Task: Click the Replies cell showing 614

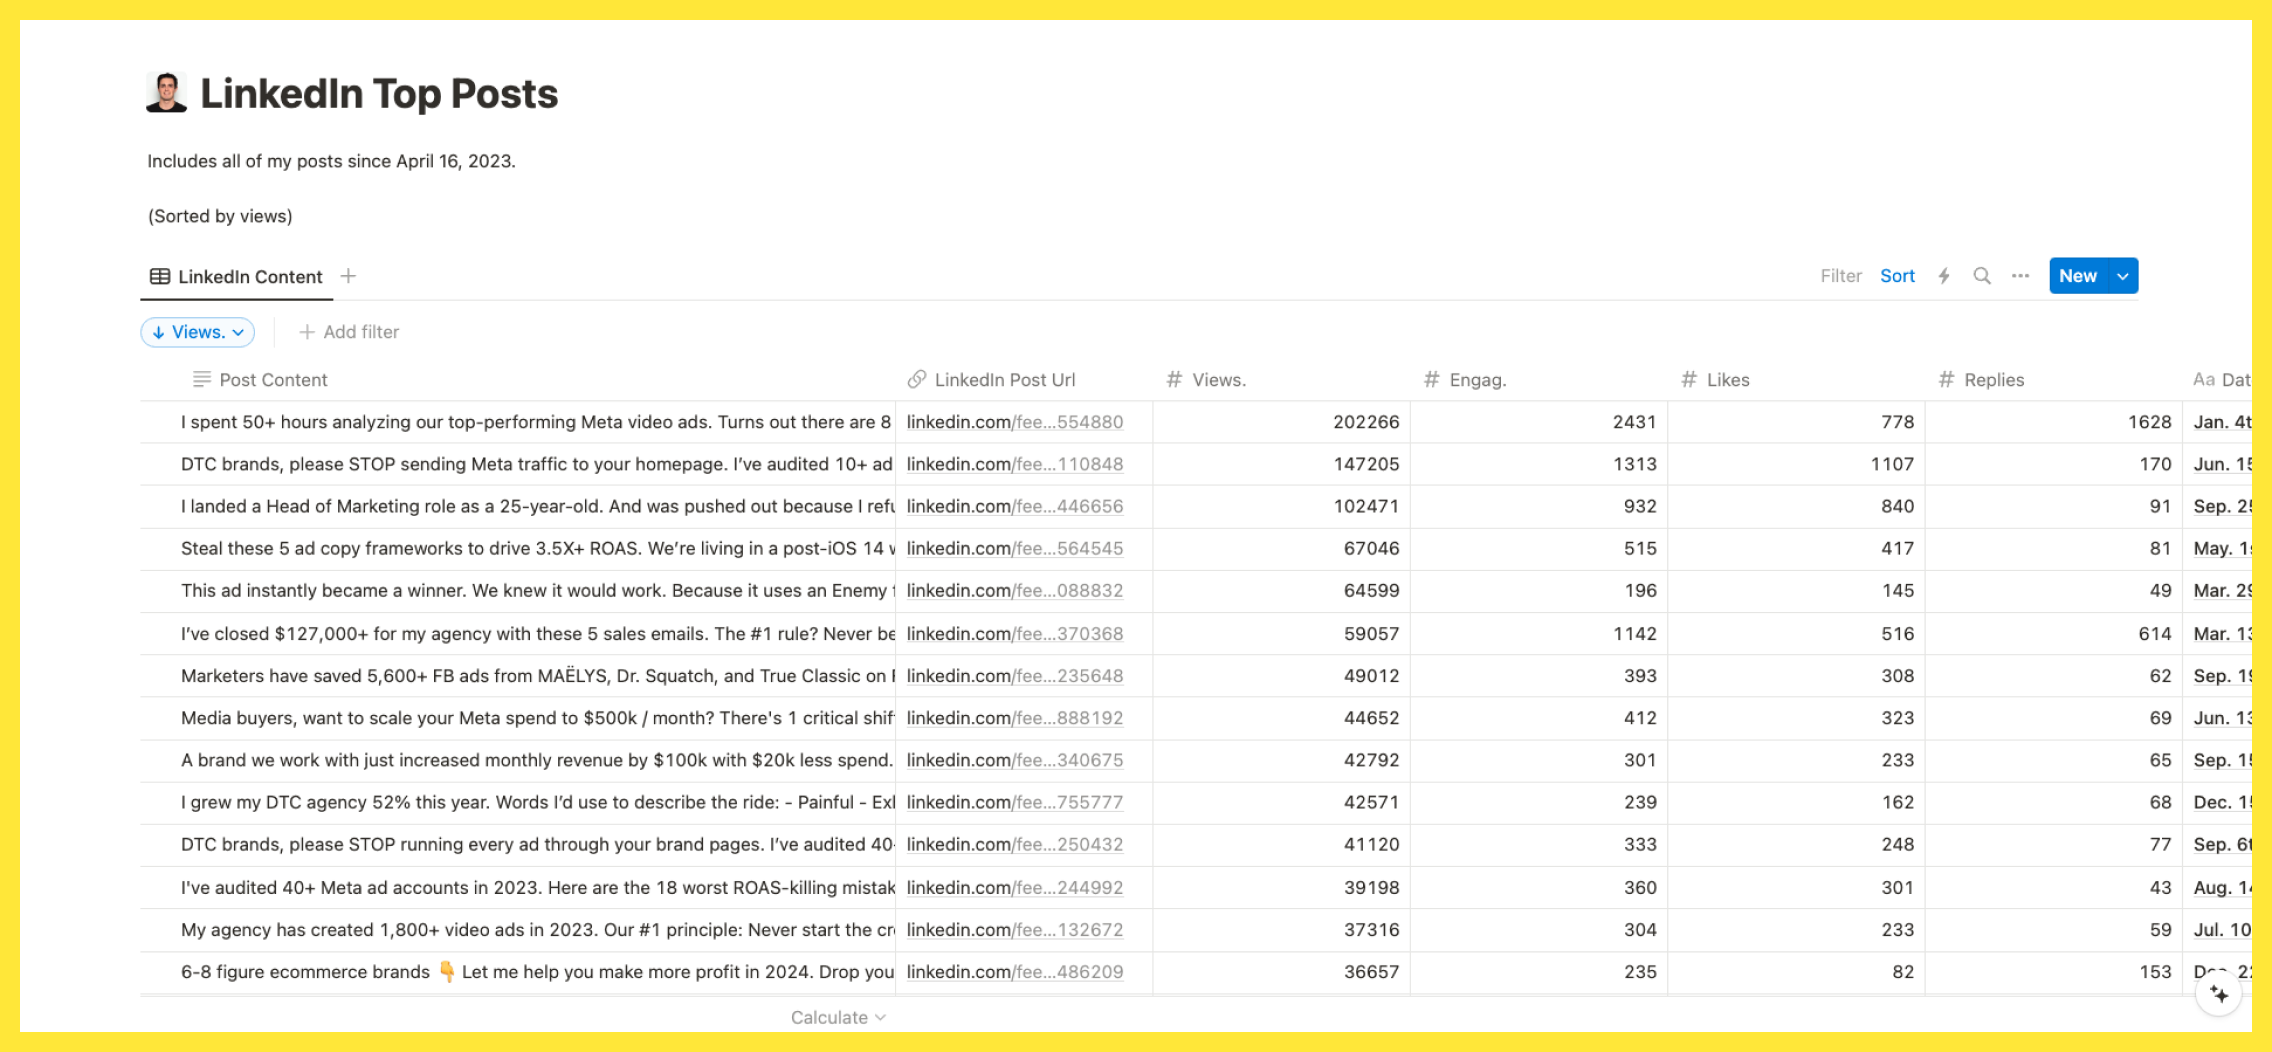Action: (2054, 634)
